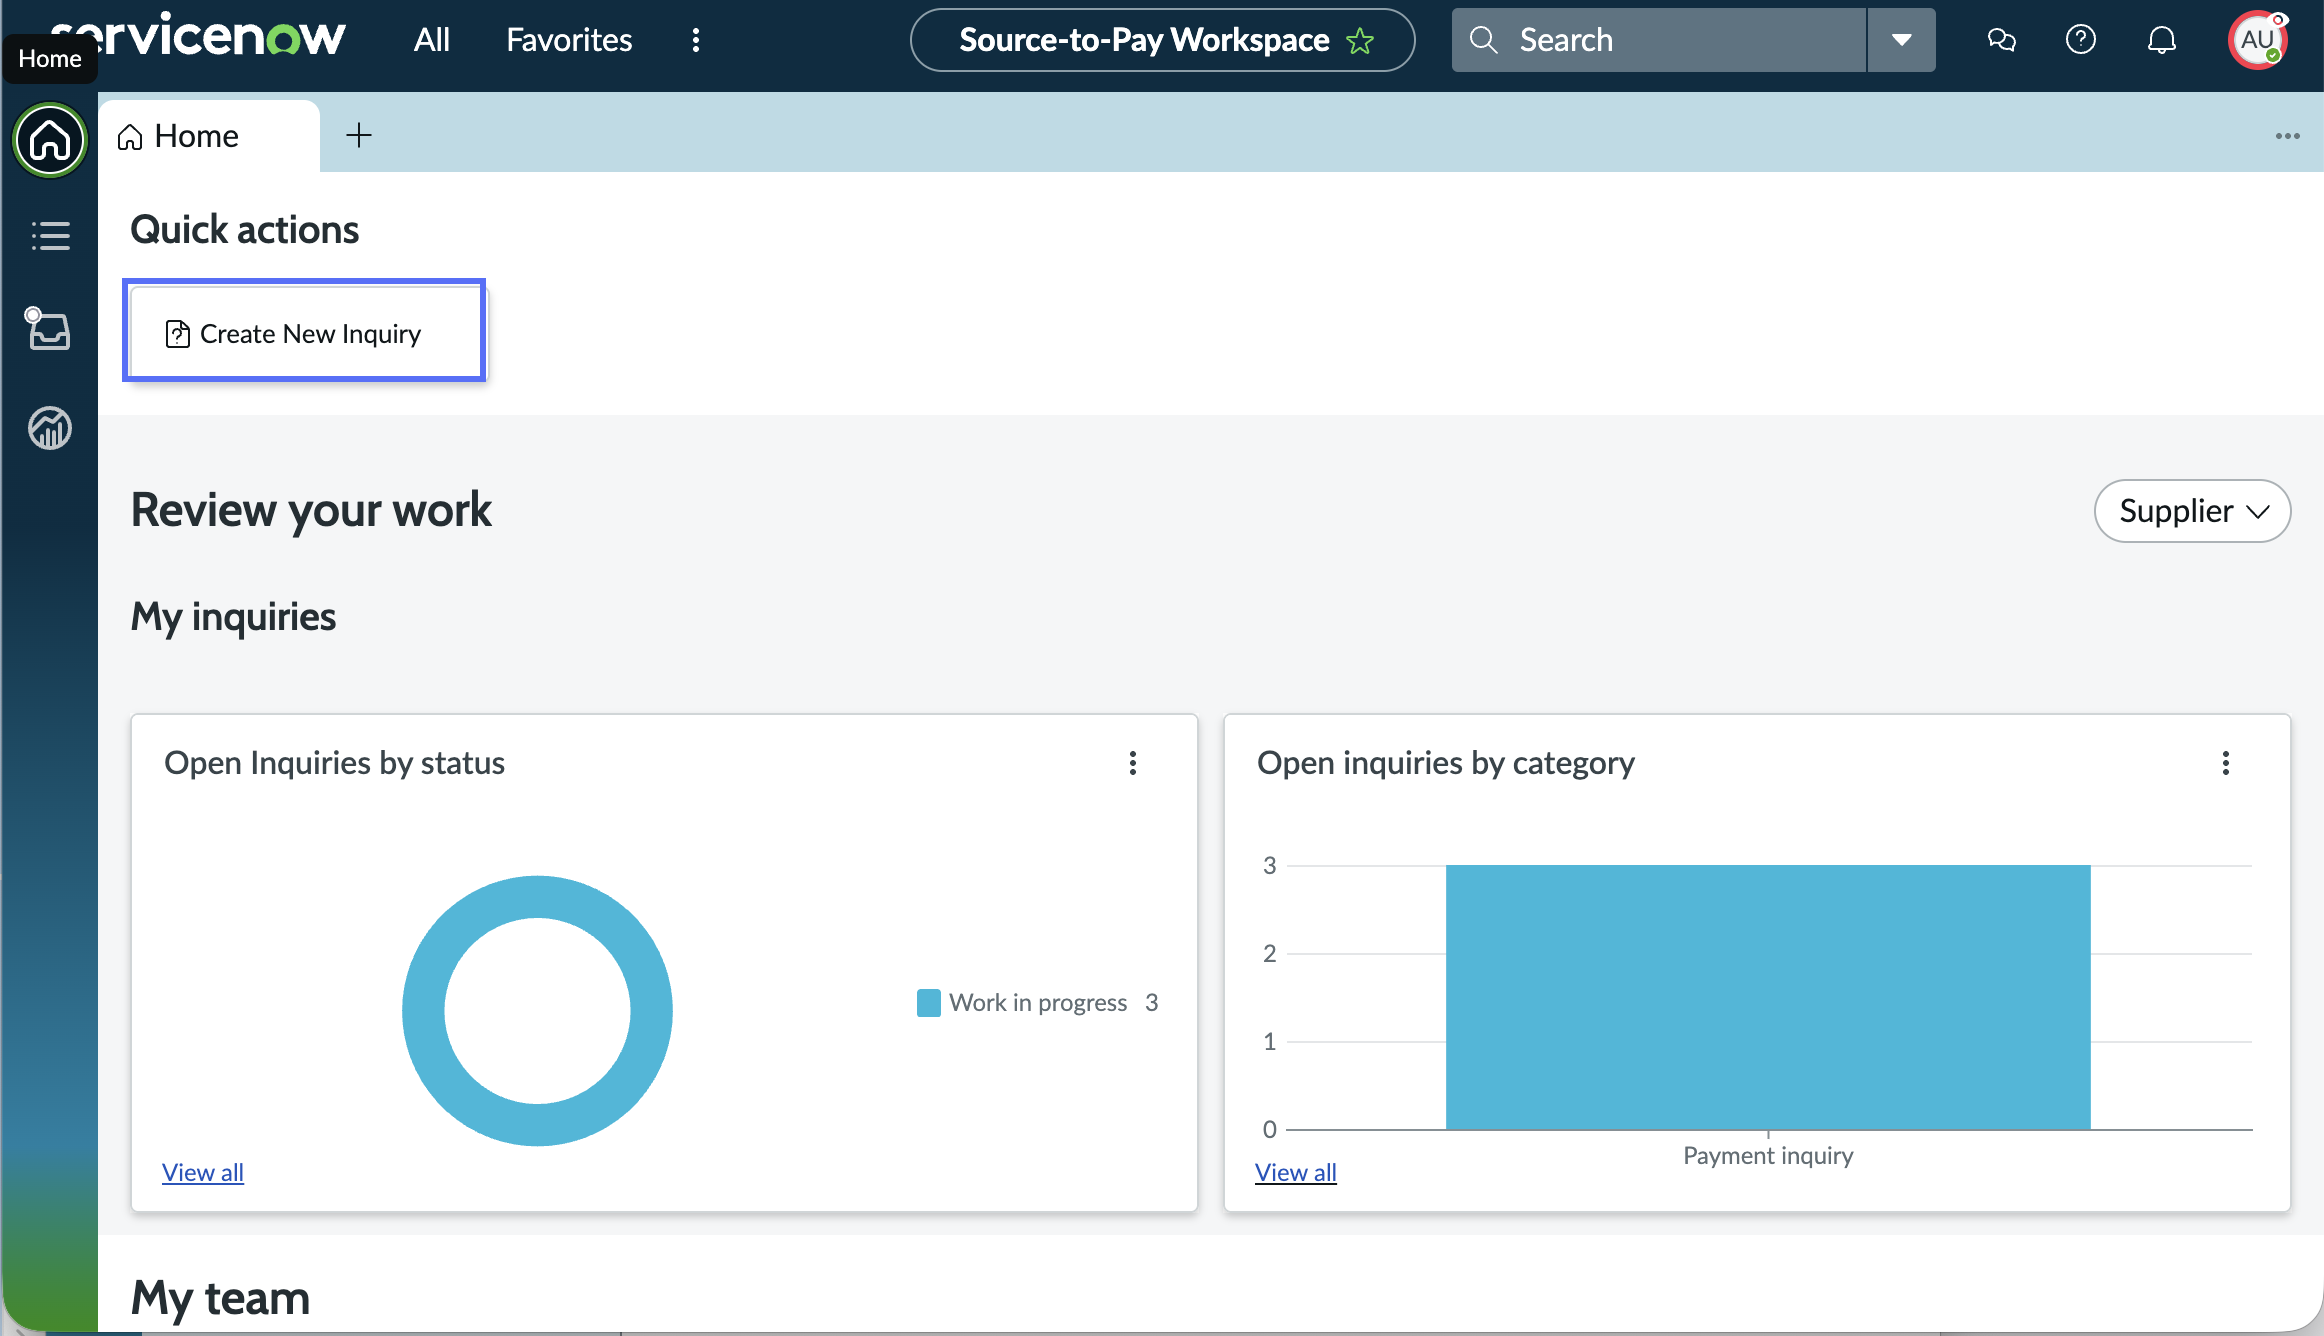Viewport: 2324px width, 1336px height.
Task: Open the help question mark icon
Action: coord(2081,40)
